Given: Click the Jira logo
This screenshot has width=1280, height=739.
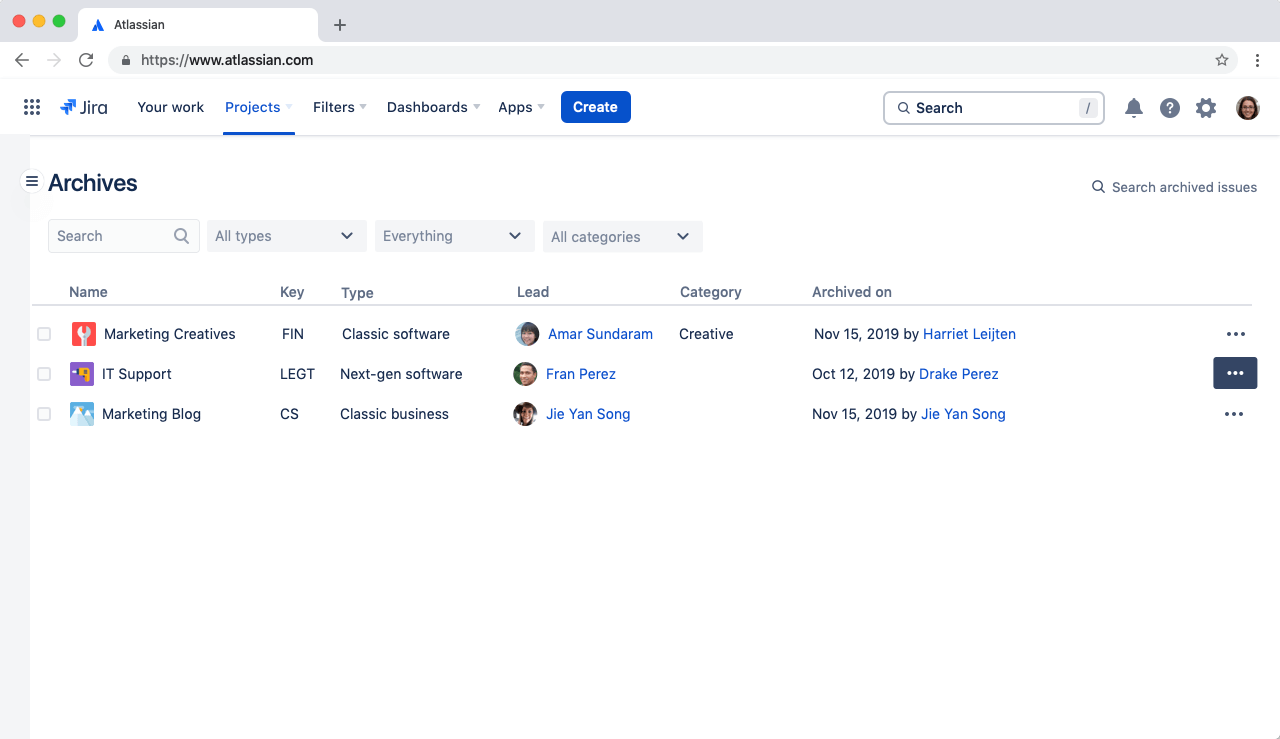Looking at the screenshot, I should click(x=84, y=107).
